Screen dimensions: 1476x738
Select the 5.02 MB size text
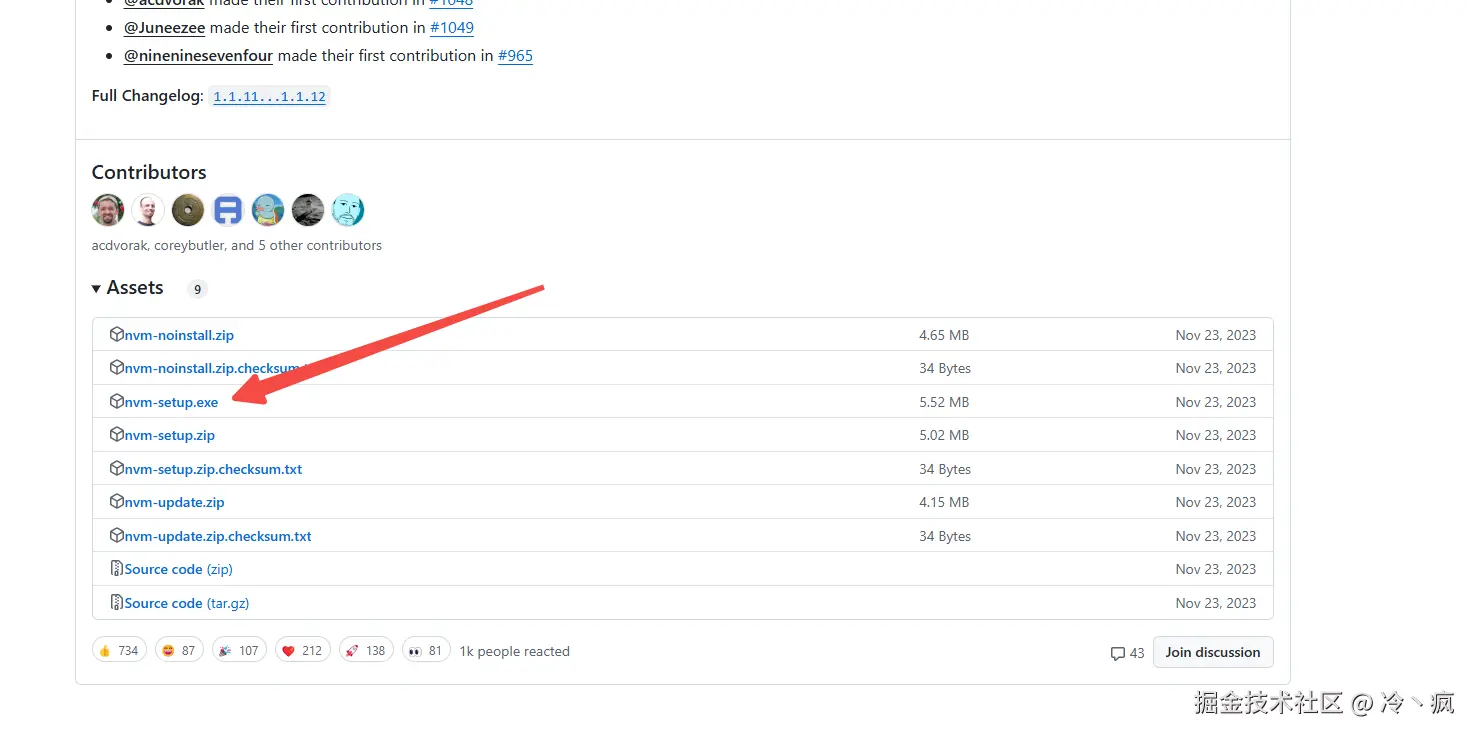click(944, 435)
